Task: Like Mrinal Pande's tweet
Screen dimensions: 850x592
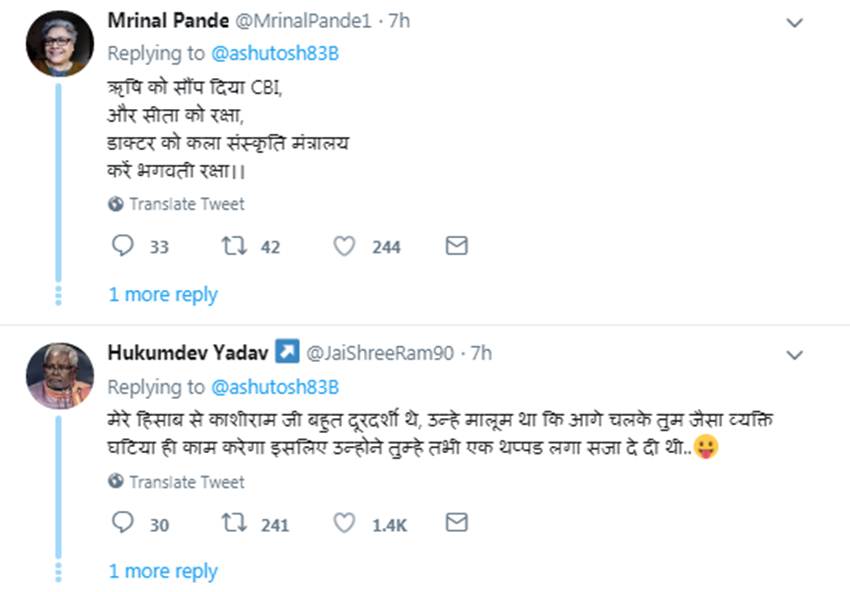Action: tap(345, 246)
